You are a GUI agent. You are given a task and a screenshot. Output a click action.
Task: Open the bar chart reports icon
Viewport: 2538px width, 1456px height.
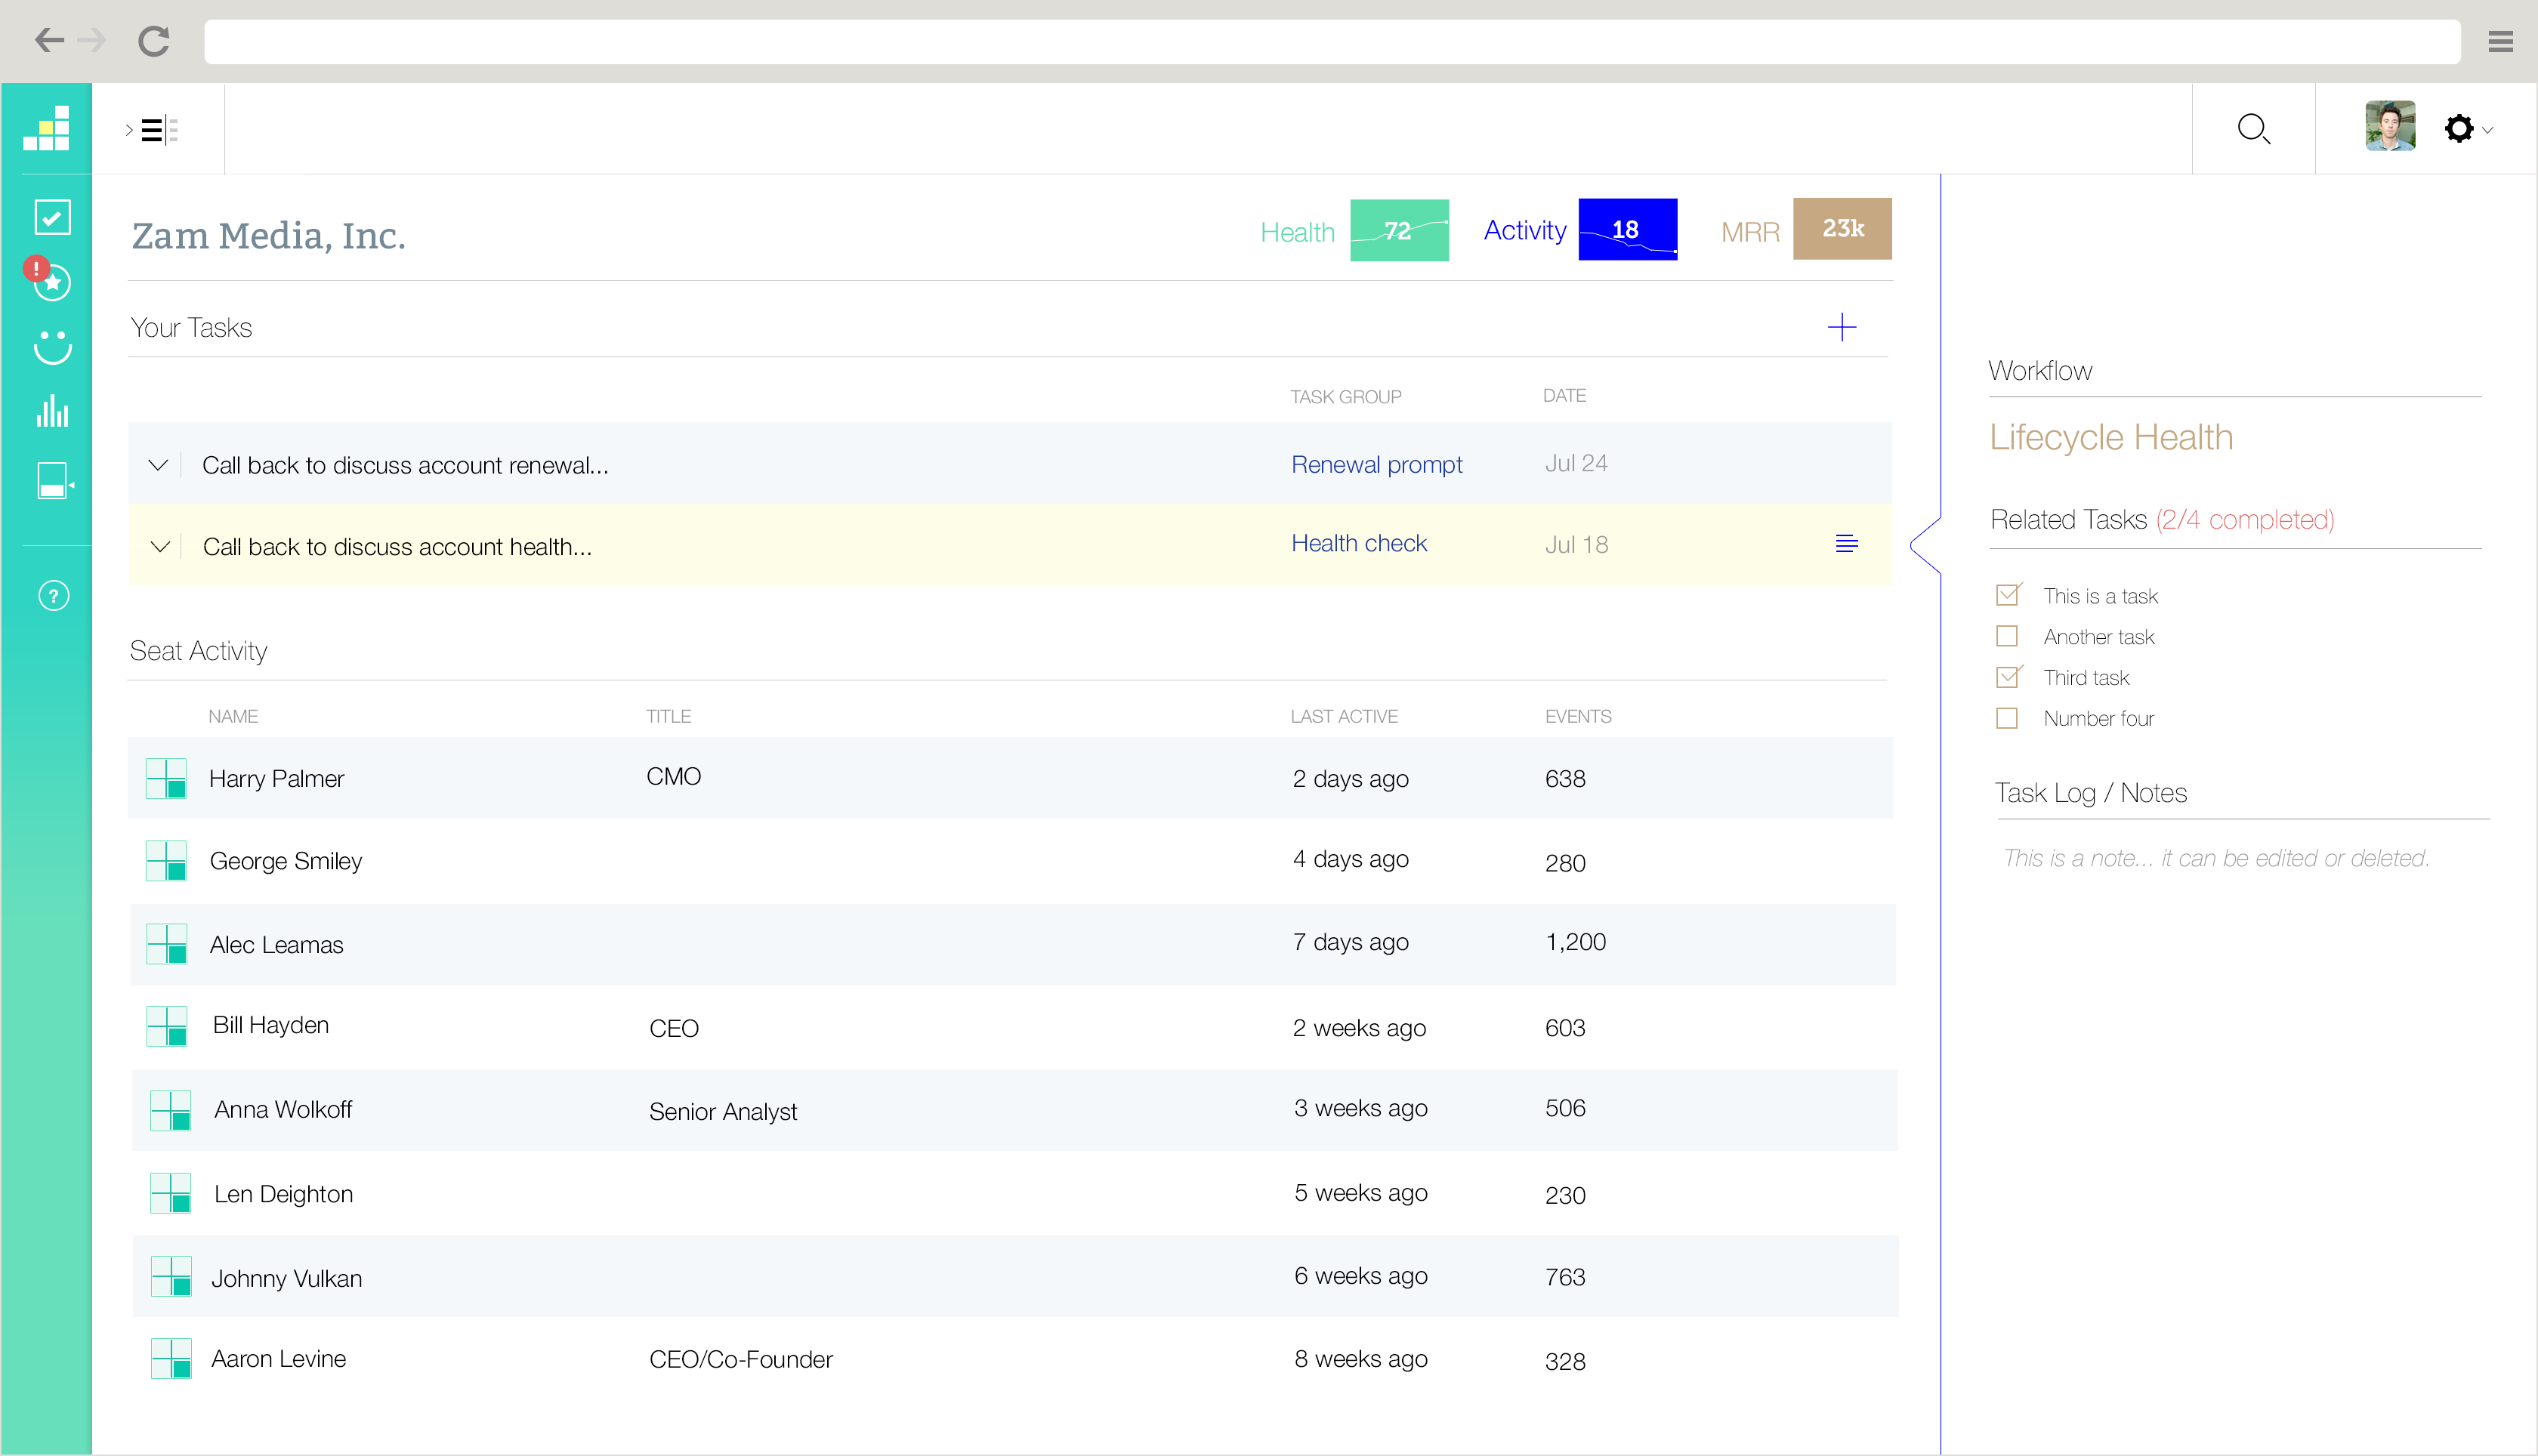[x=53, y=411]
